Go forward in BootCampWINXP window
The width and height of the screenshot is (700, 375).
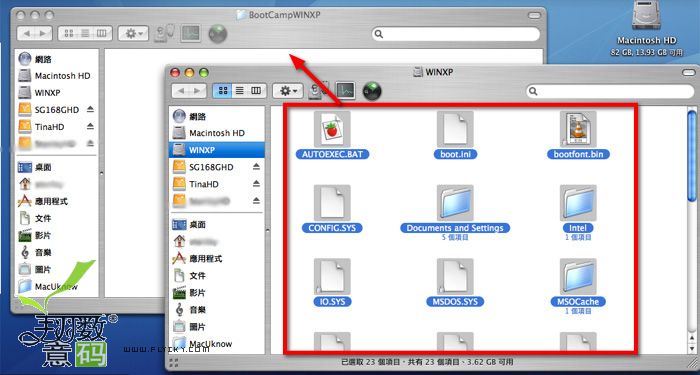coord(43,33)
